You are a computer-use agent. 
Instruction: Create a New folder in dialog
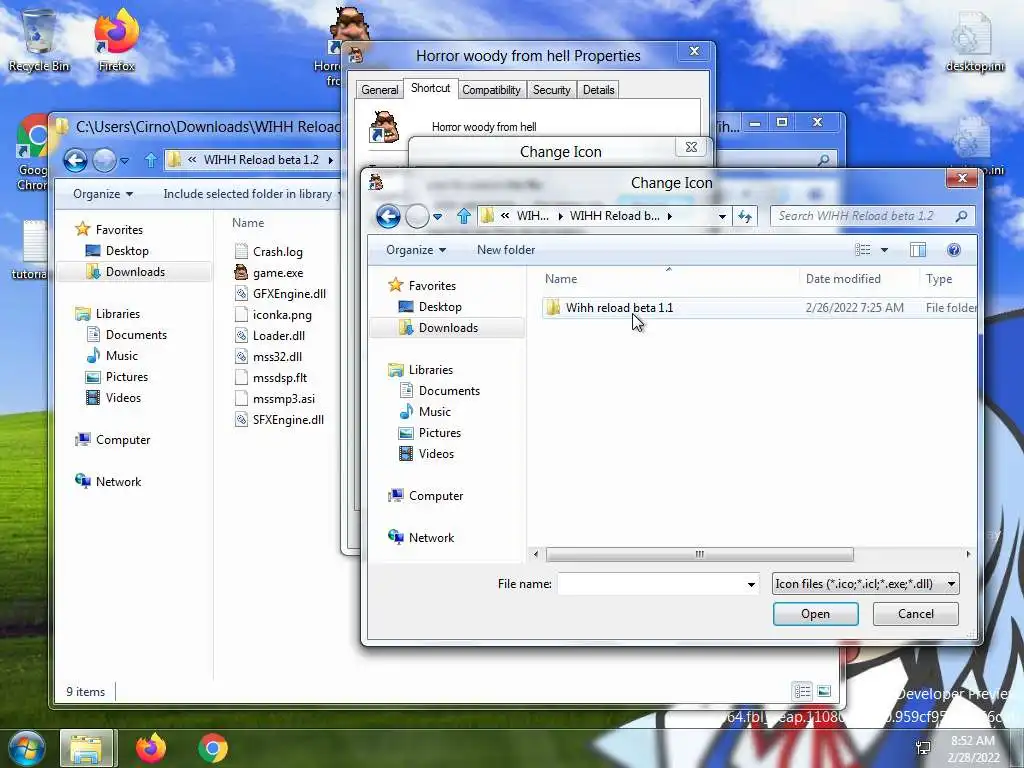tap(505, 250)
